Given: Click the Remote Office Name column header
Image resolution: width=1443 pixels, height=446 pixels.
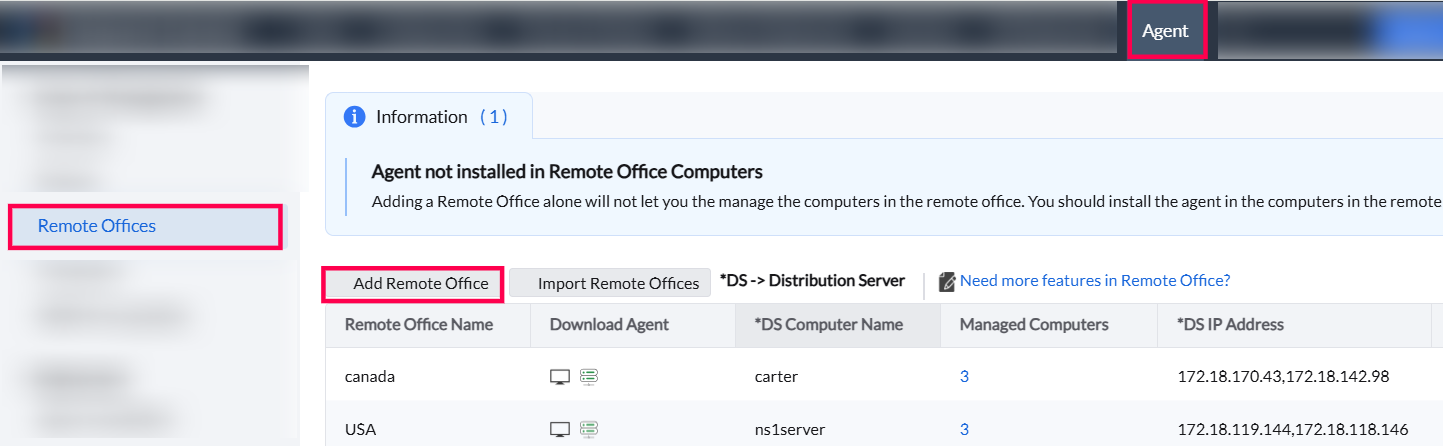Looking at the screenshot, I should pyautogui.click(x=419, y=324).
